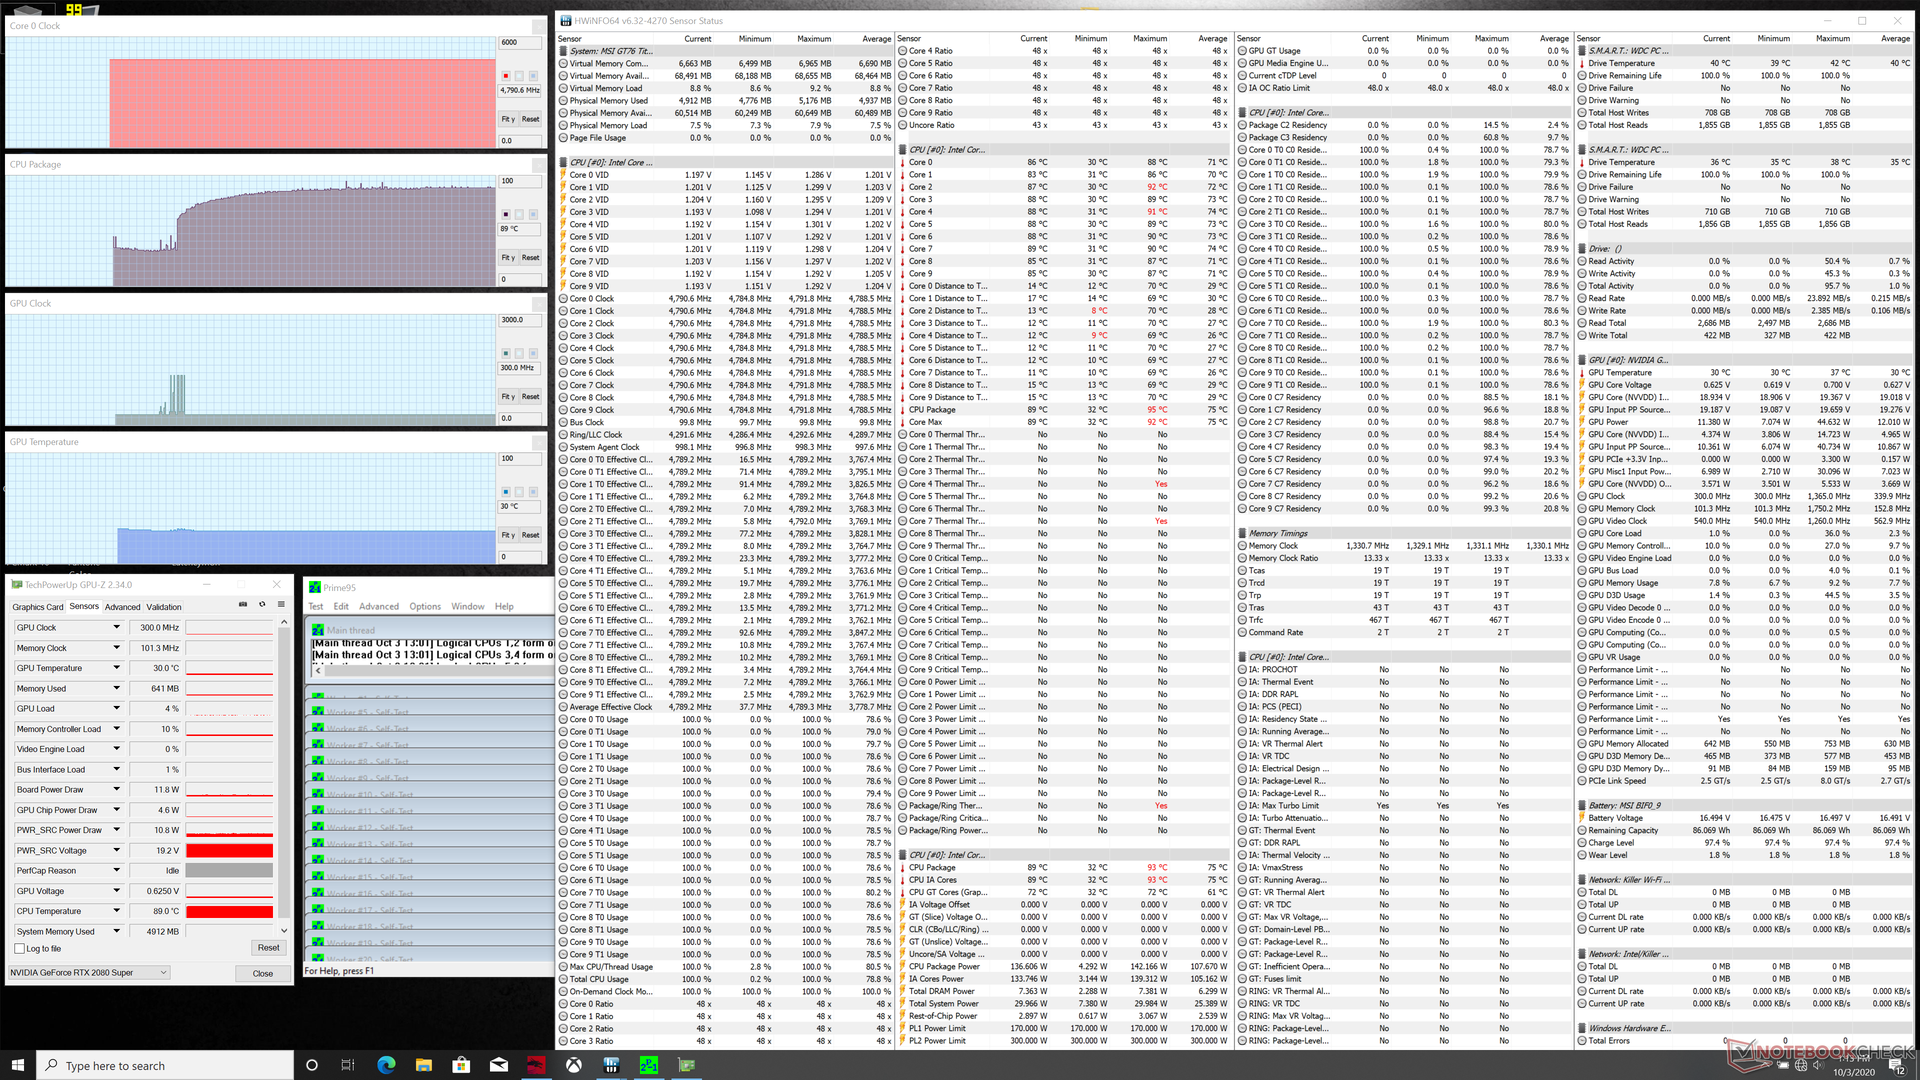Click the HWiNFO64 title bar icon
This screenshot has height=1080, width=1920.
566,20
